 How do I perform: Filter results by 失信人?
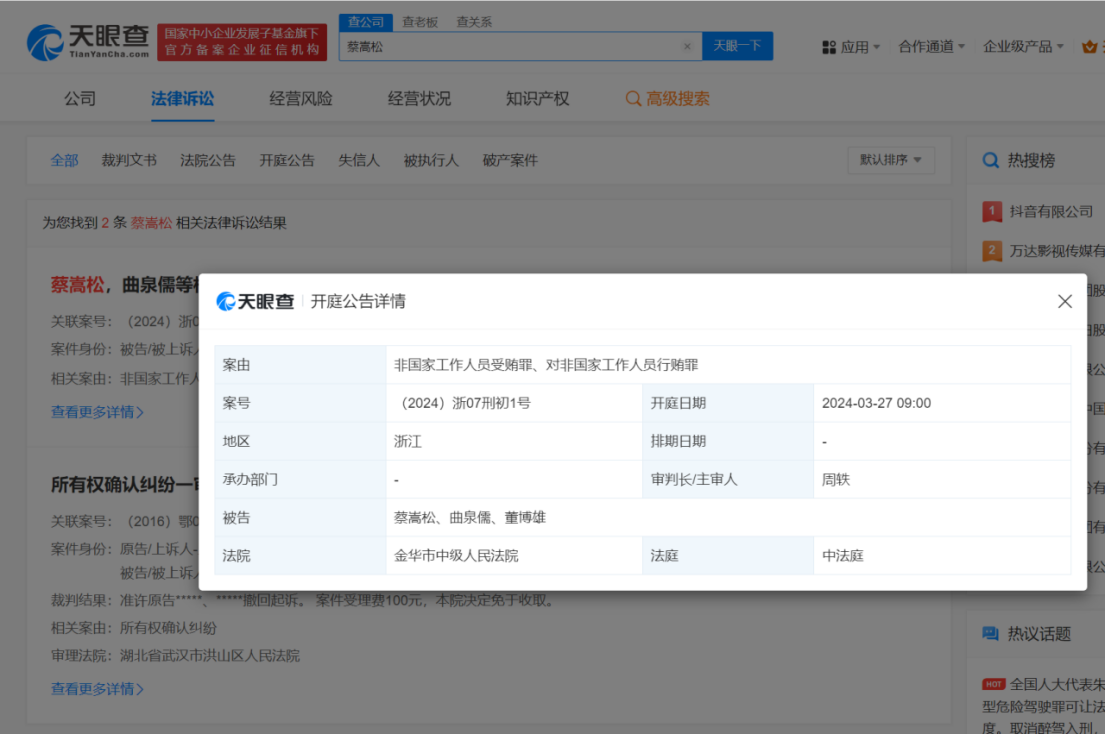359,160
